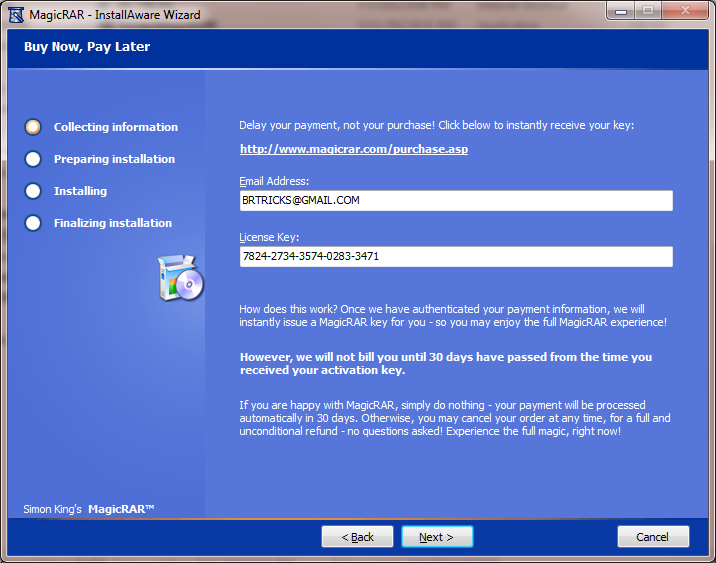Go to the previous page with Back
This screenshot has width=716, height=563.
357,537
